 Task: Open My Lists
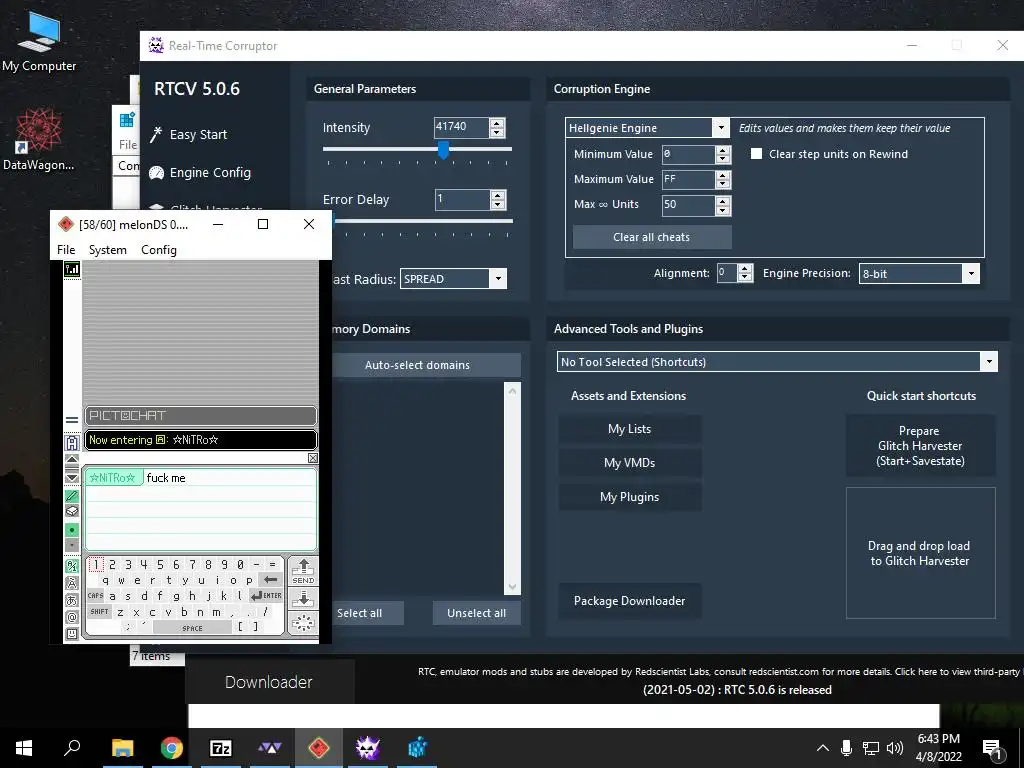[630, 429]
